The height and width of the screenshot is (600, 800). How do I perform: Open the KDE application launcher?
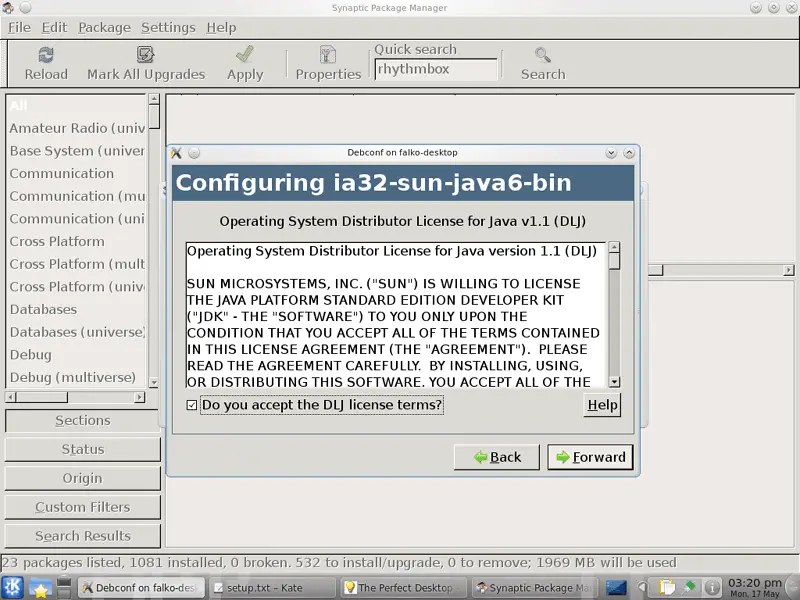pyautogui.click(x=12, y=587)
